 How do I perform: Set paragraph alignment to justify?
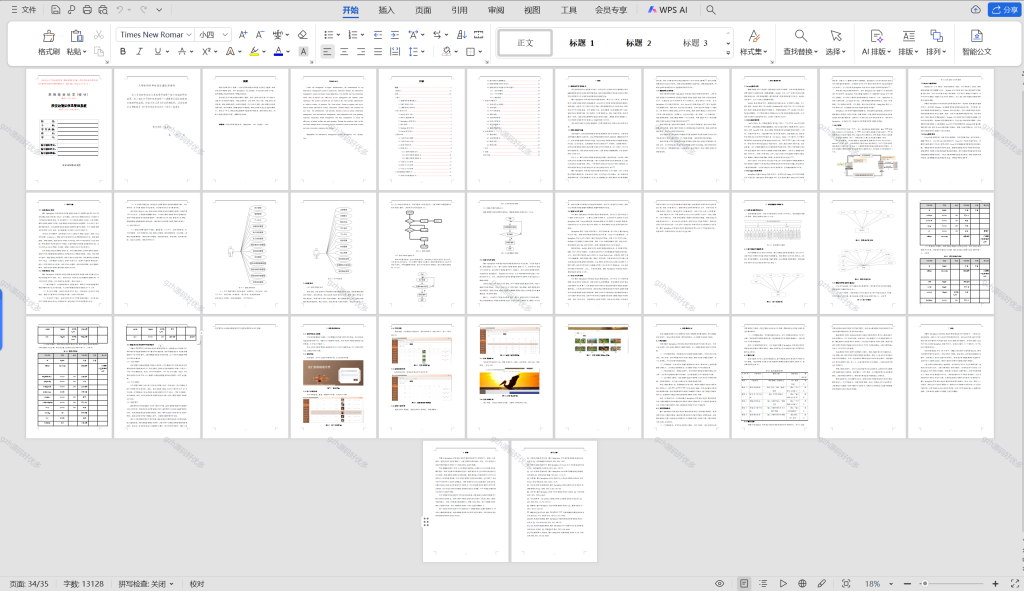(x=377, y=52)
